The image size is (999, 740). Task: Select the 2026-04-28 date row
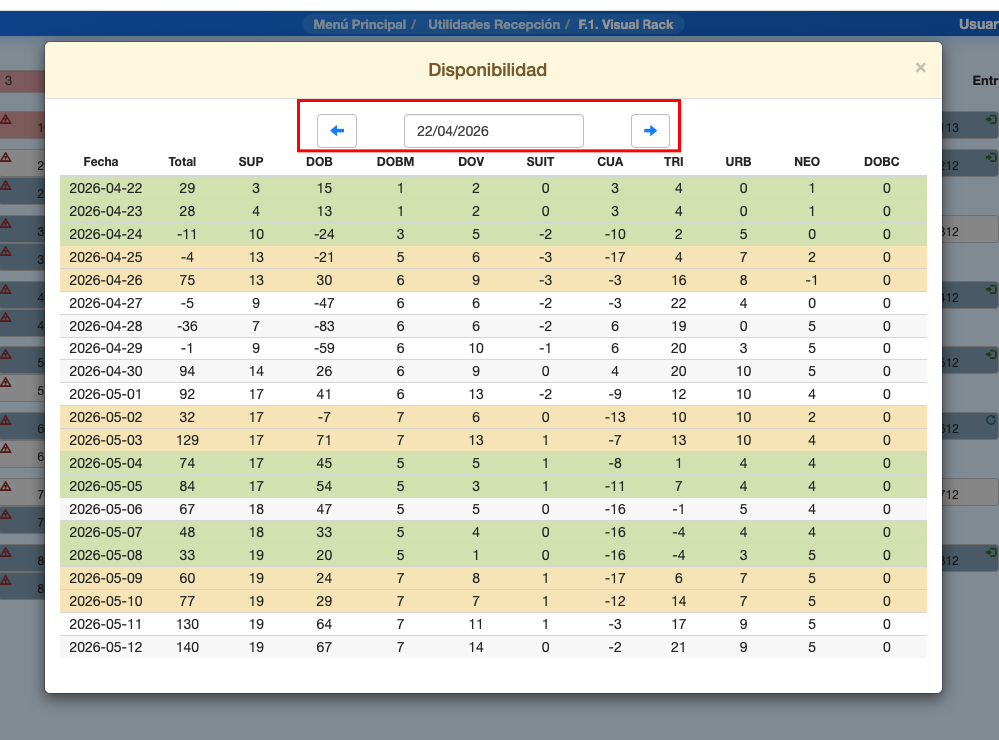106,326
